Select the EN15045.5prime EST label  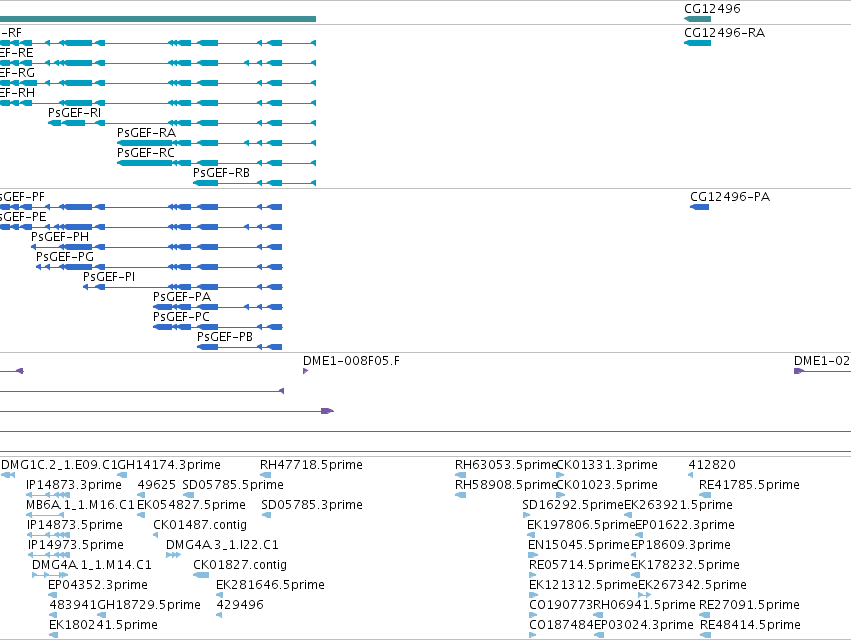(x=579, y=546)
